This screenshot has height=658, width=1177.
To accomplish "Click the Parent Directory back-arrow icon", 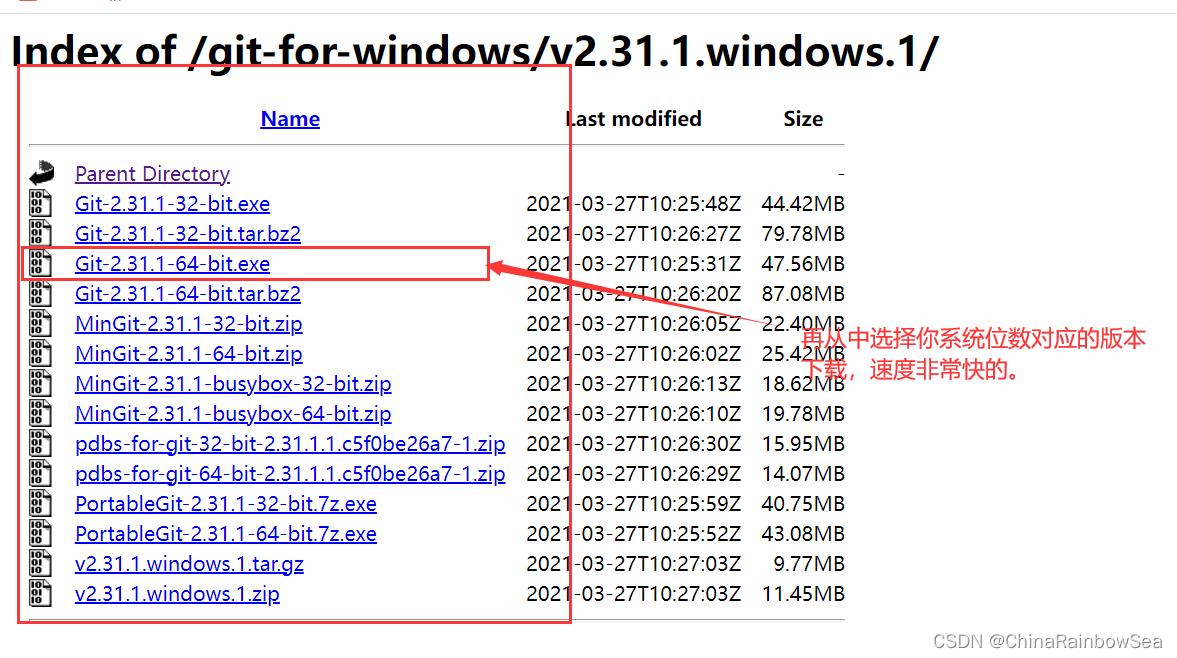I will (x=42, y=173).
